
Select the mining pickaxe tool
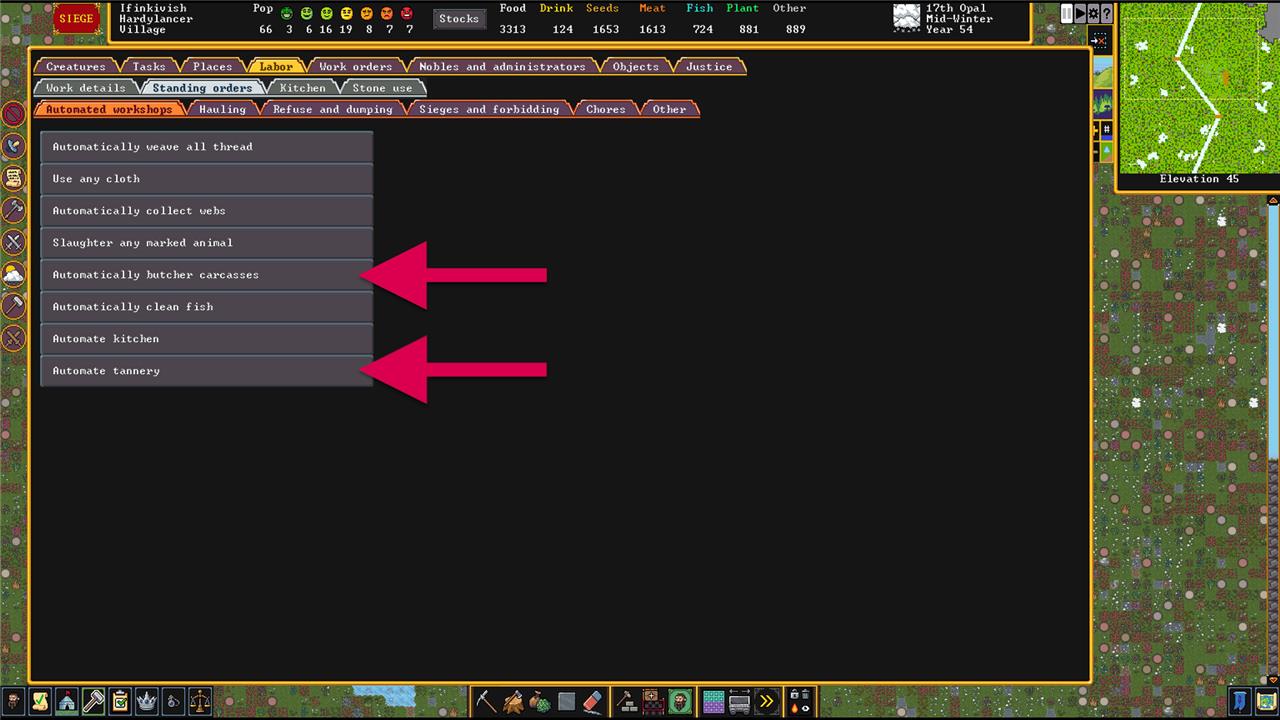[x=487, y=701]
